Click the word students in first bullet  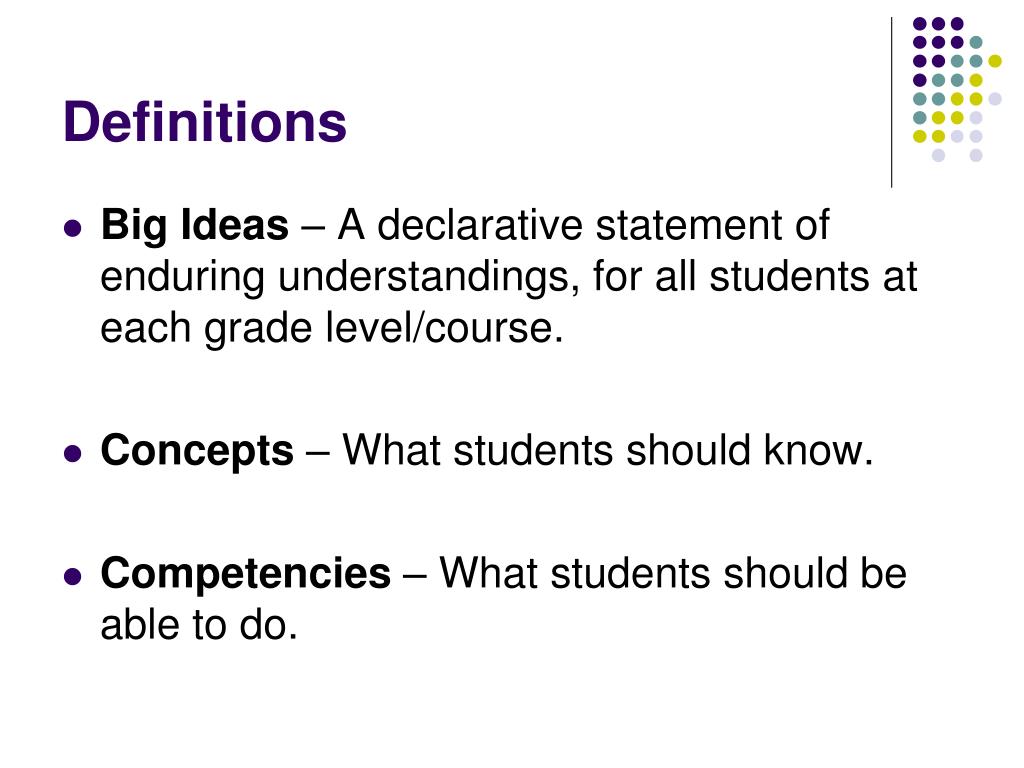(x=791, y=276)
